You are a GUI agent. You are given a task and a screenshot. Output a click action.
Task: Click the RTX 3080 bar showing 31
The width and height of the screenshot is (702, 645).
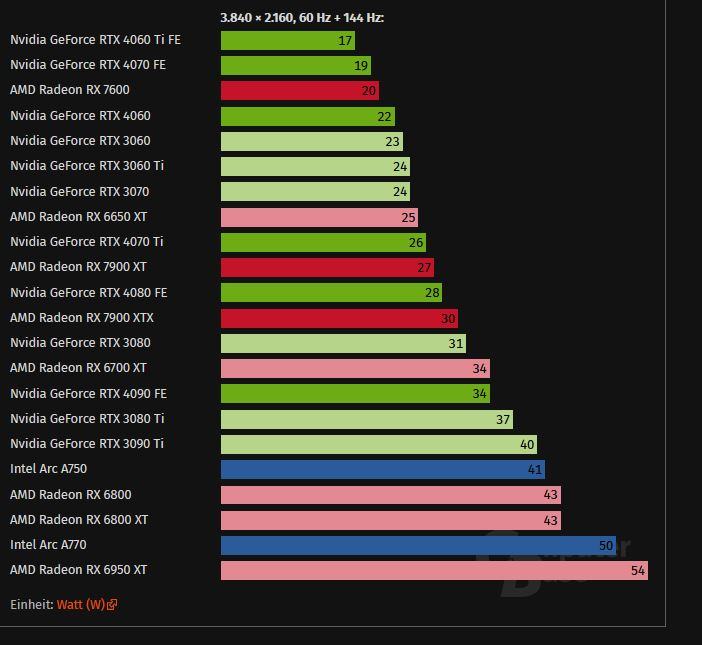pyautogui.click(x=343, y=344)
